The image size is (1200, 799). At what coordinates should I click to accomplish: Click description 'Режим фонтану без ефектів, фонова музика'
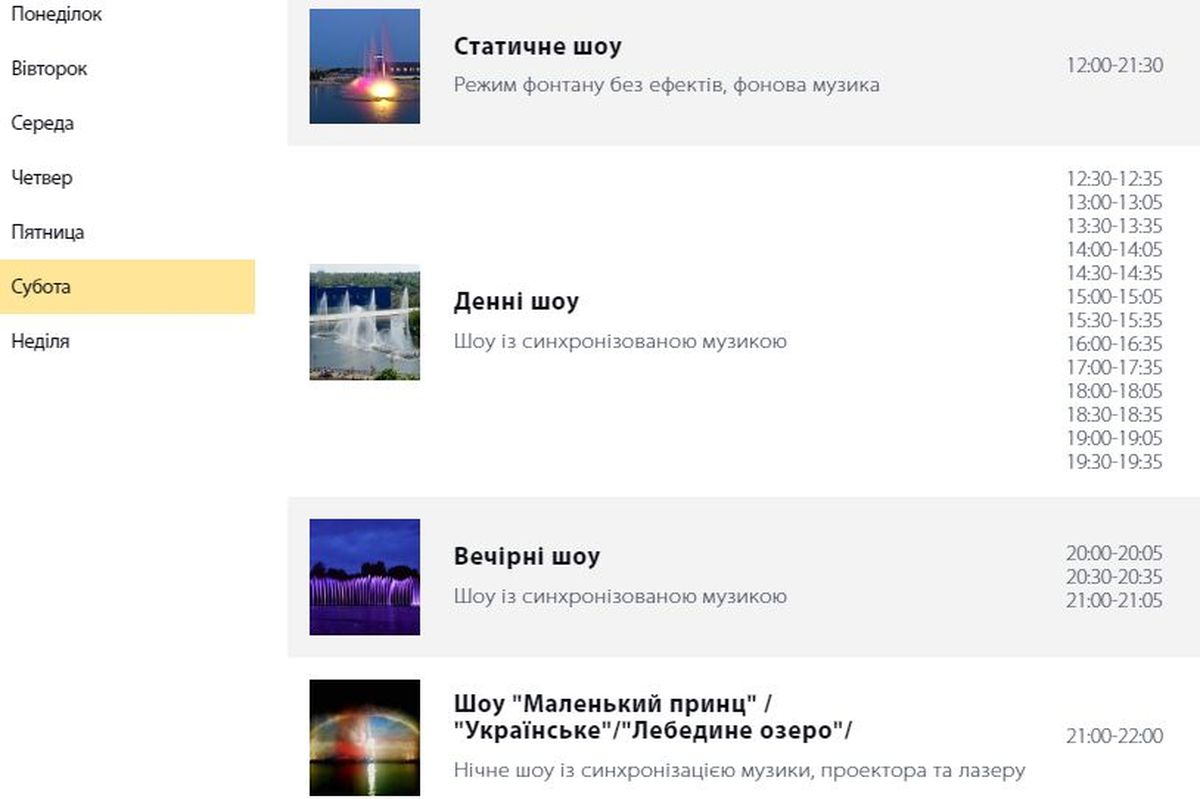point(667,85)
